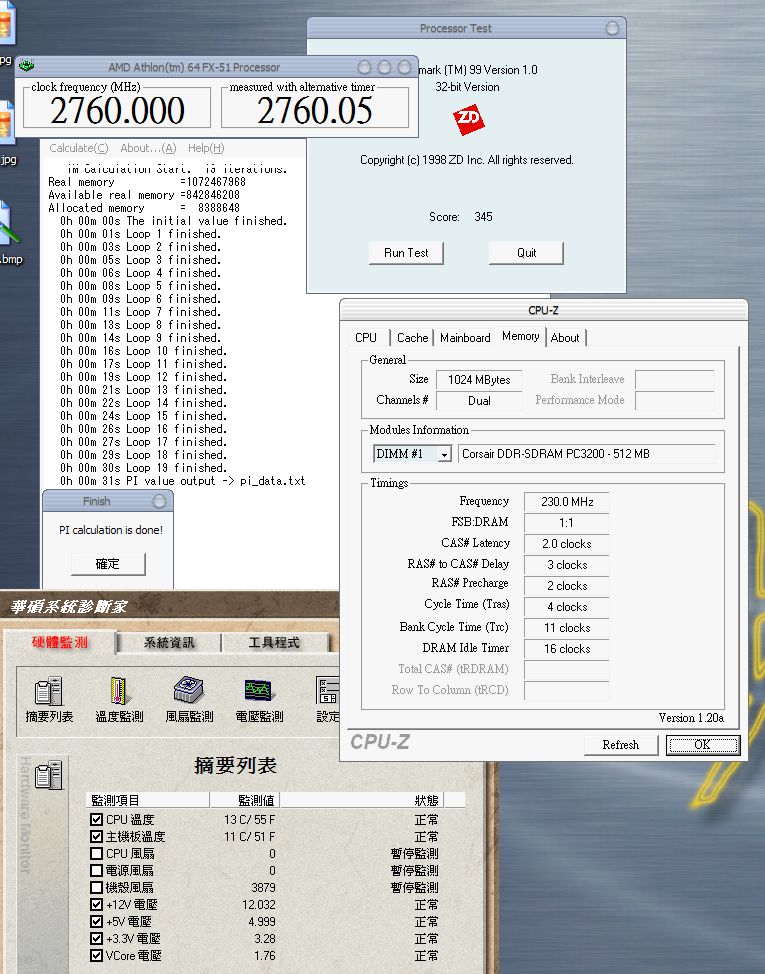The height and width of the screenshot is (974, 765).
Task: Switch to the 系統資訊 tab
Action: [169, 642]
